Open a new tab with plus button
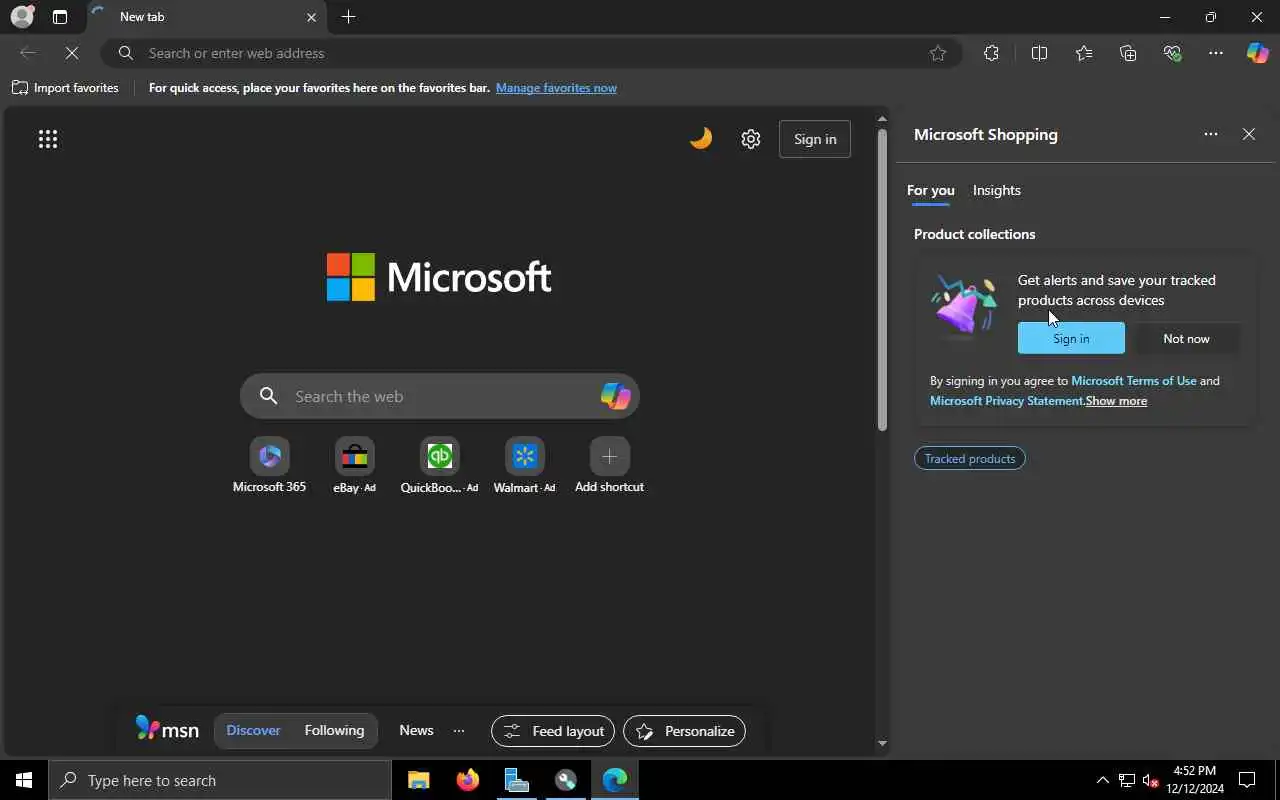1280x800 pixels. tap(348, 17)
